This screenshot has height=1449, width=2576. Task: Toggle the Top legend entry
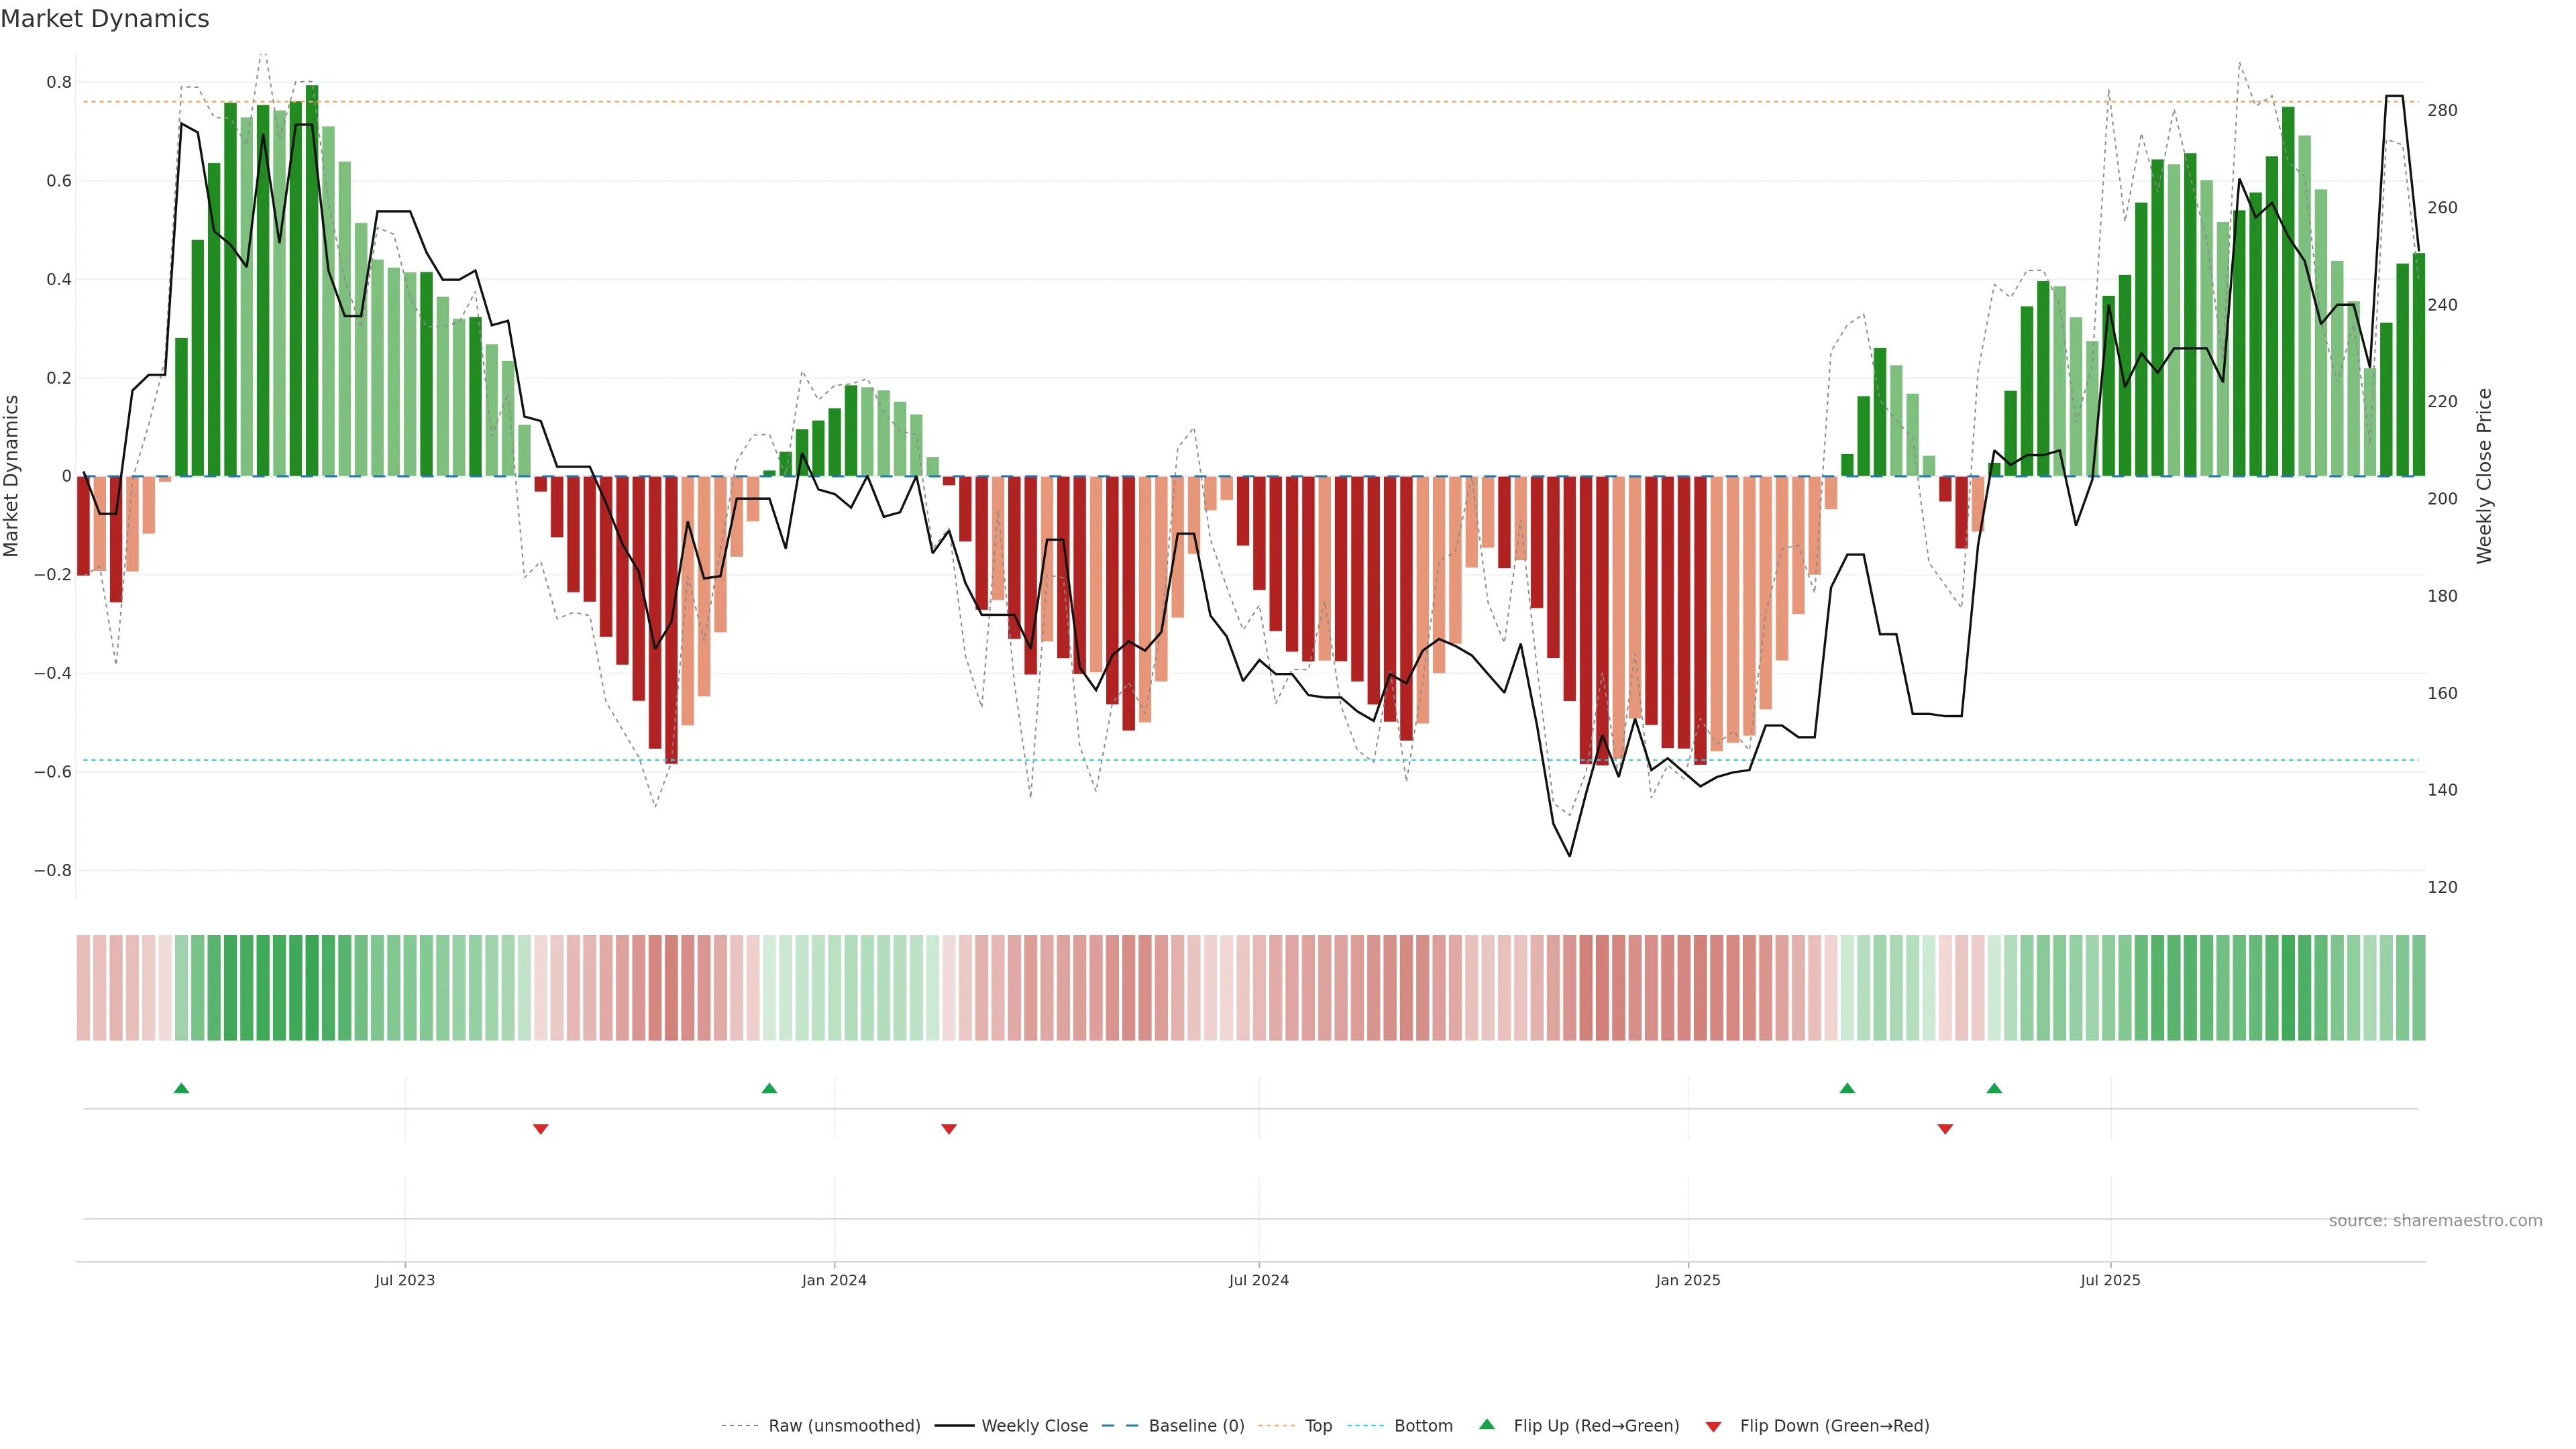1318,1426
